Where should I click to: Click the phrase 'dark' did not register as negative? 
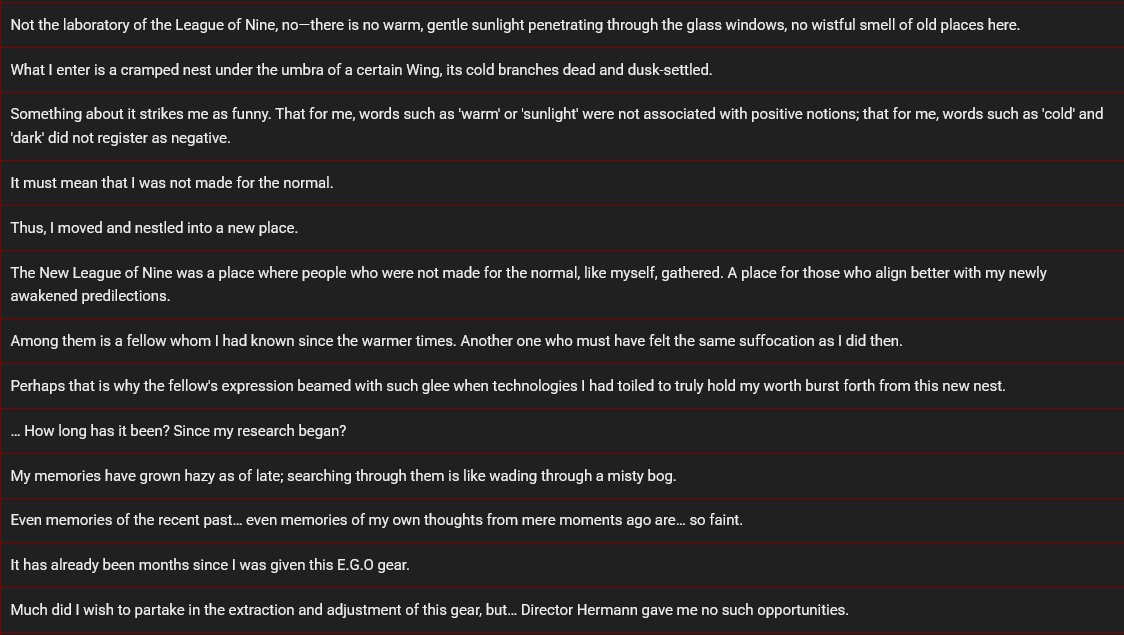pos(120,138)
